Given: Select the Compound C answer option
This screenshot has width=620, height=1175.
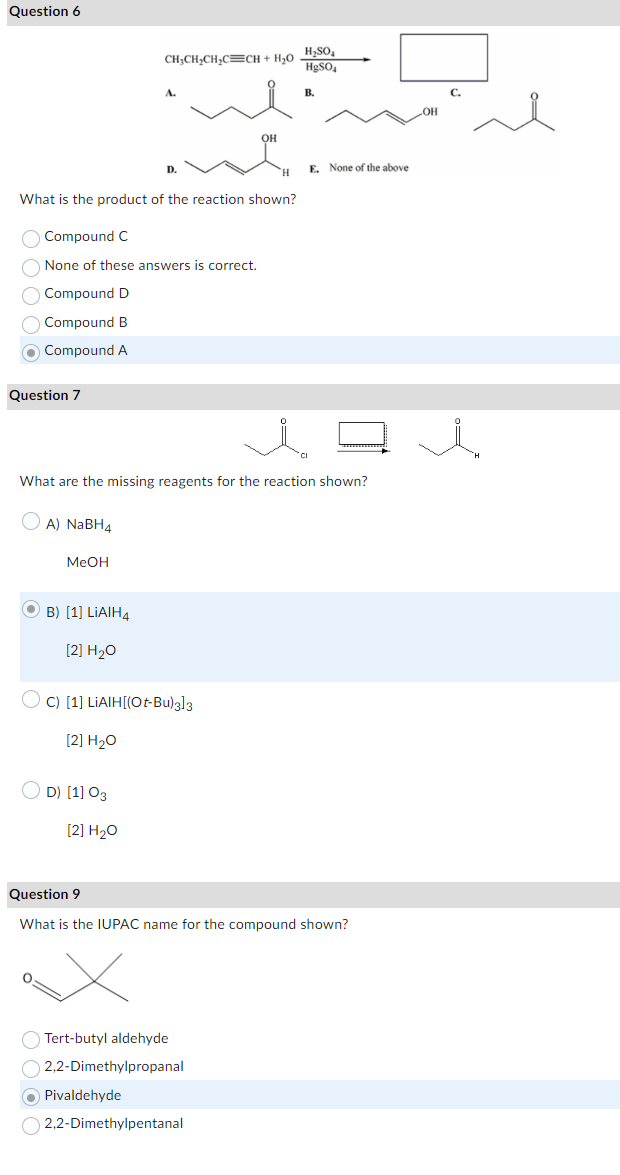Looking at the screenshot, I should [x=30, y=238].
